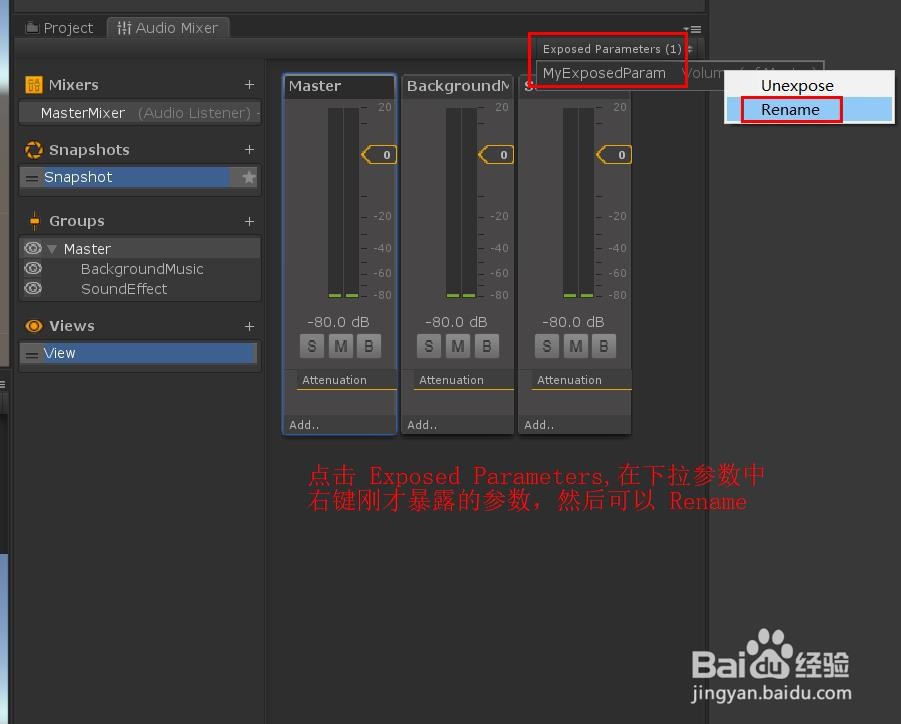901x724 pixels.
Task: Collapse the Master group tree arrow
Action: click(52, 249)
